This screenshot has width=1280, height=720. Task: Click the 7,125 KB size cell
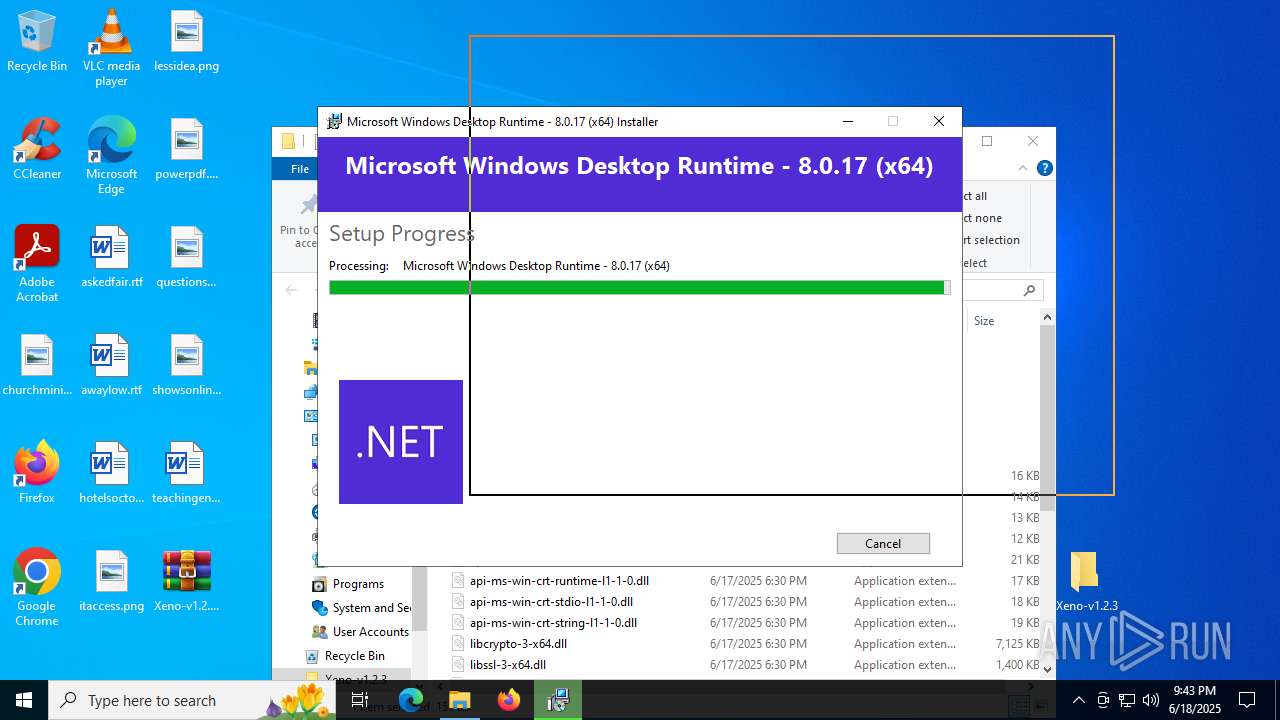(1017, 643)
